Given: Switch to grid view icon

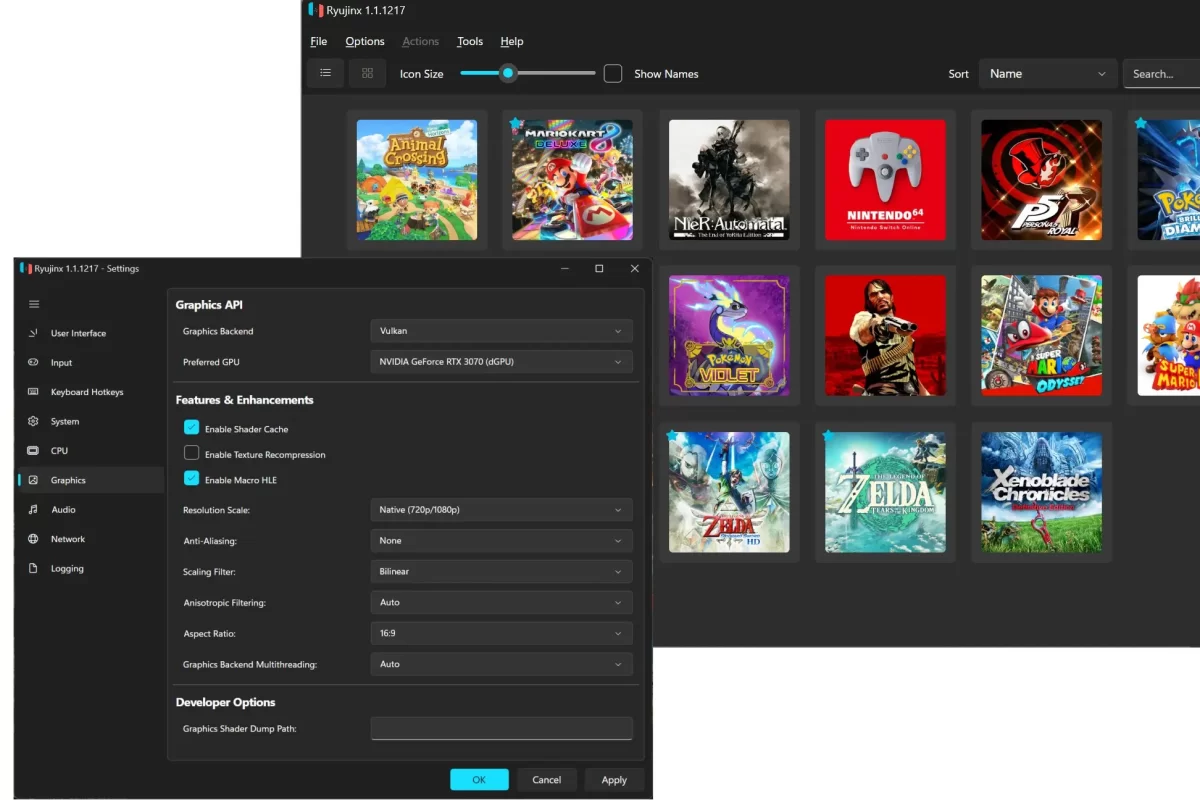Looking at the screenshot, I should (367, 73).
